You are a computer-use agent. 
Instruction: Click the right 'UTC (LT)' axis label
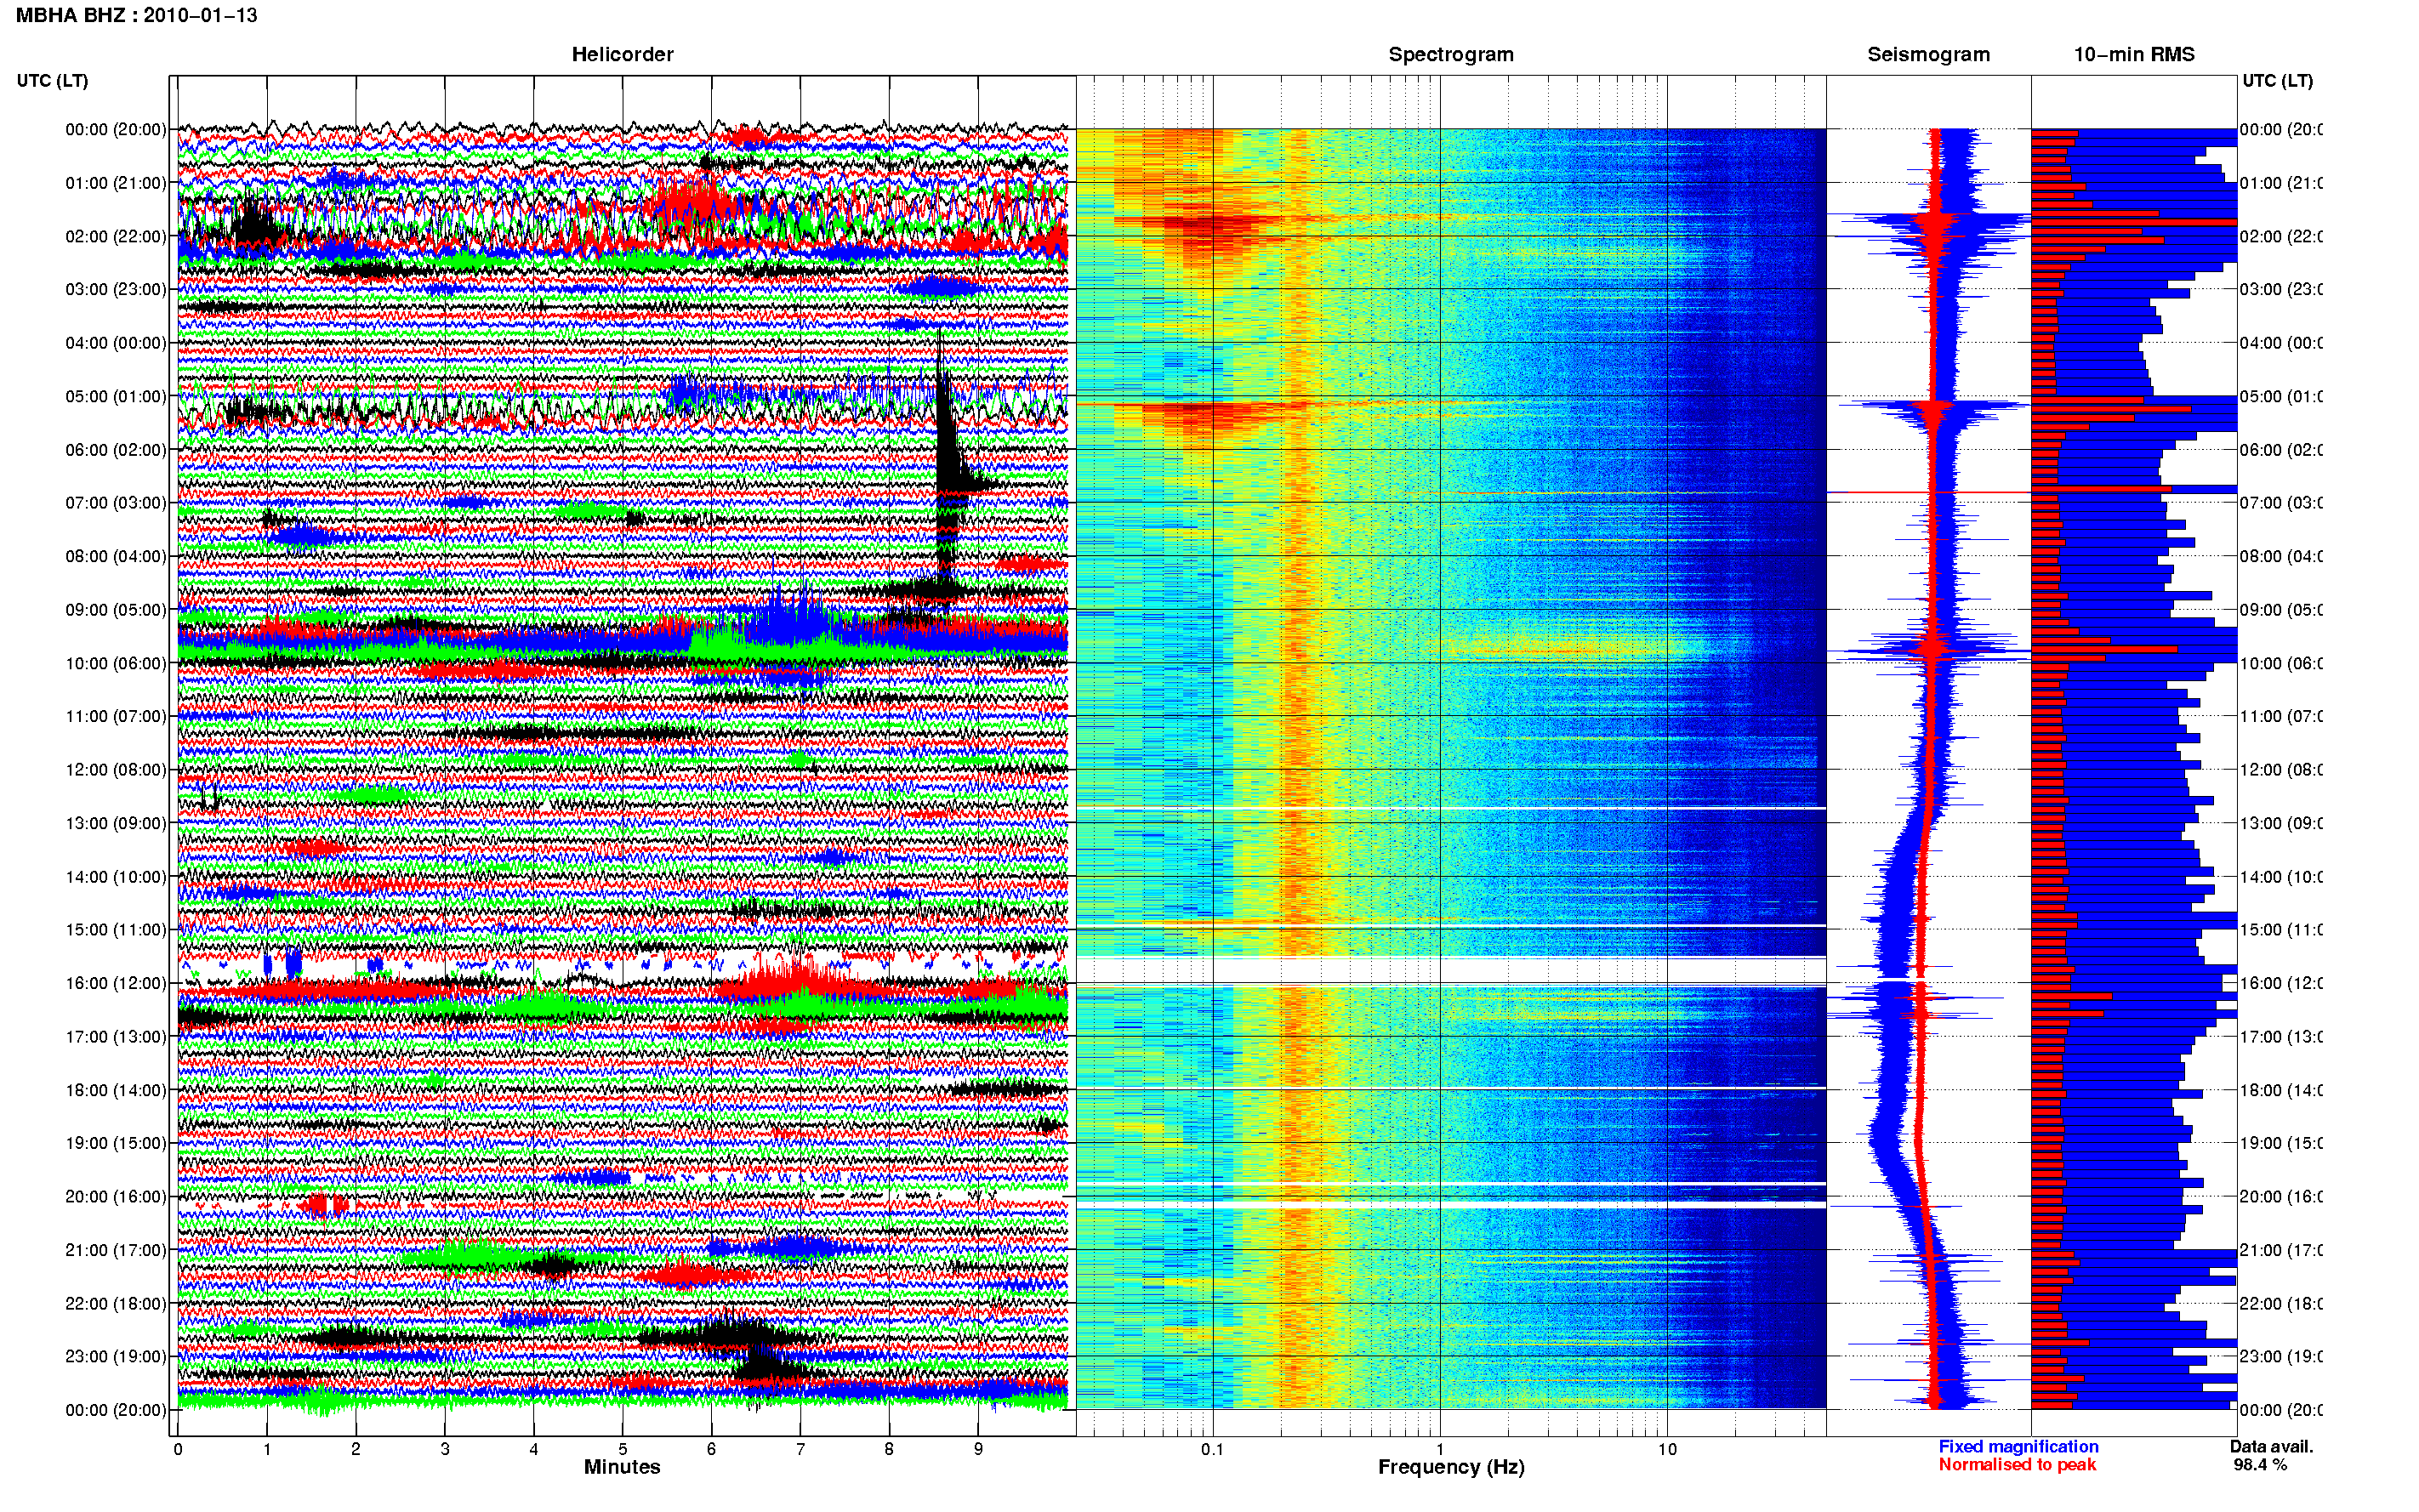[x=2277, y=80]
